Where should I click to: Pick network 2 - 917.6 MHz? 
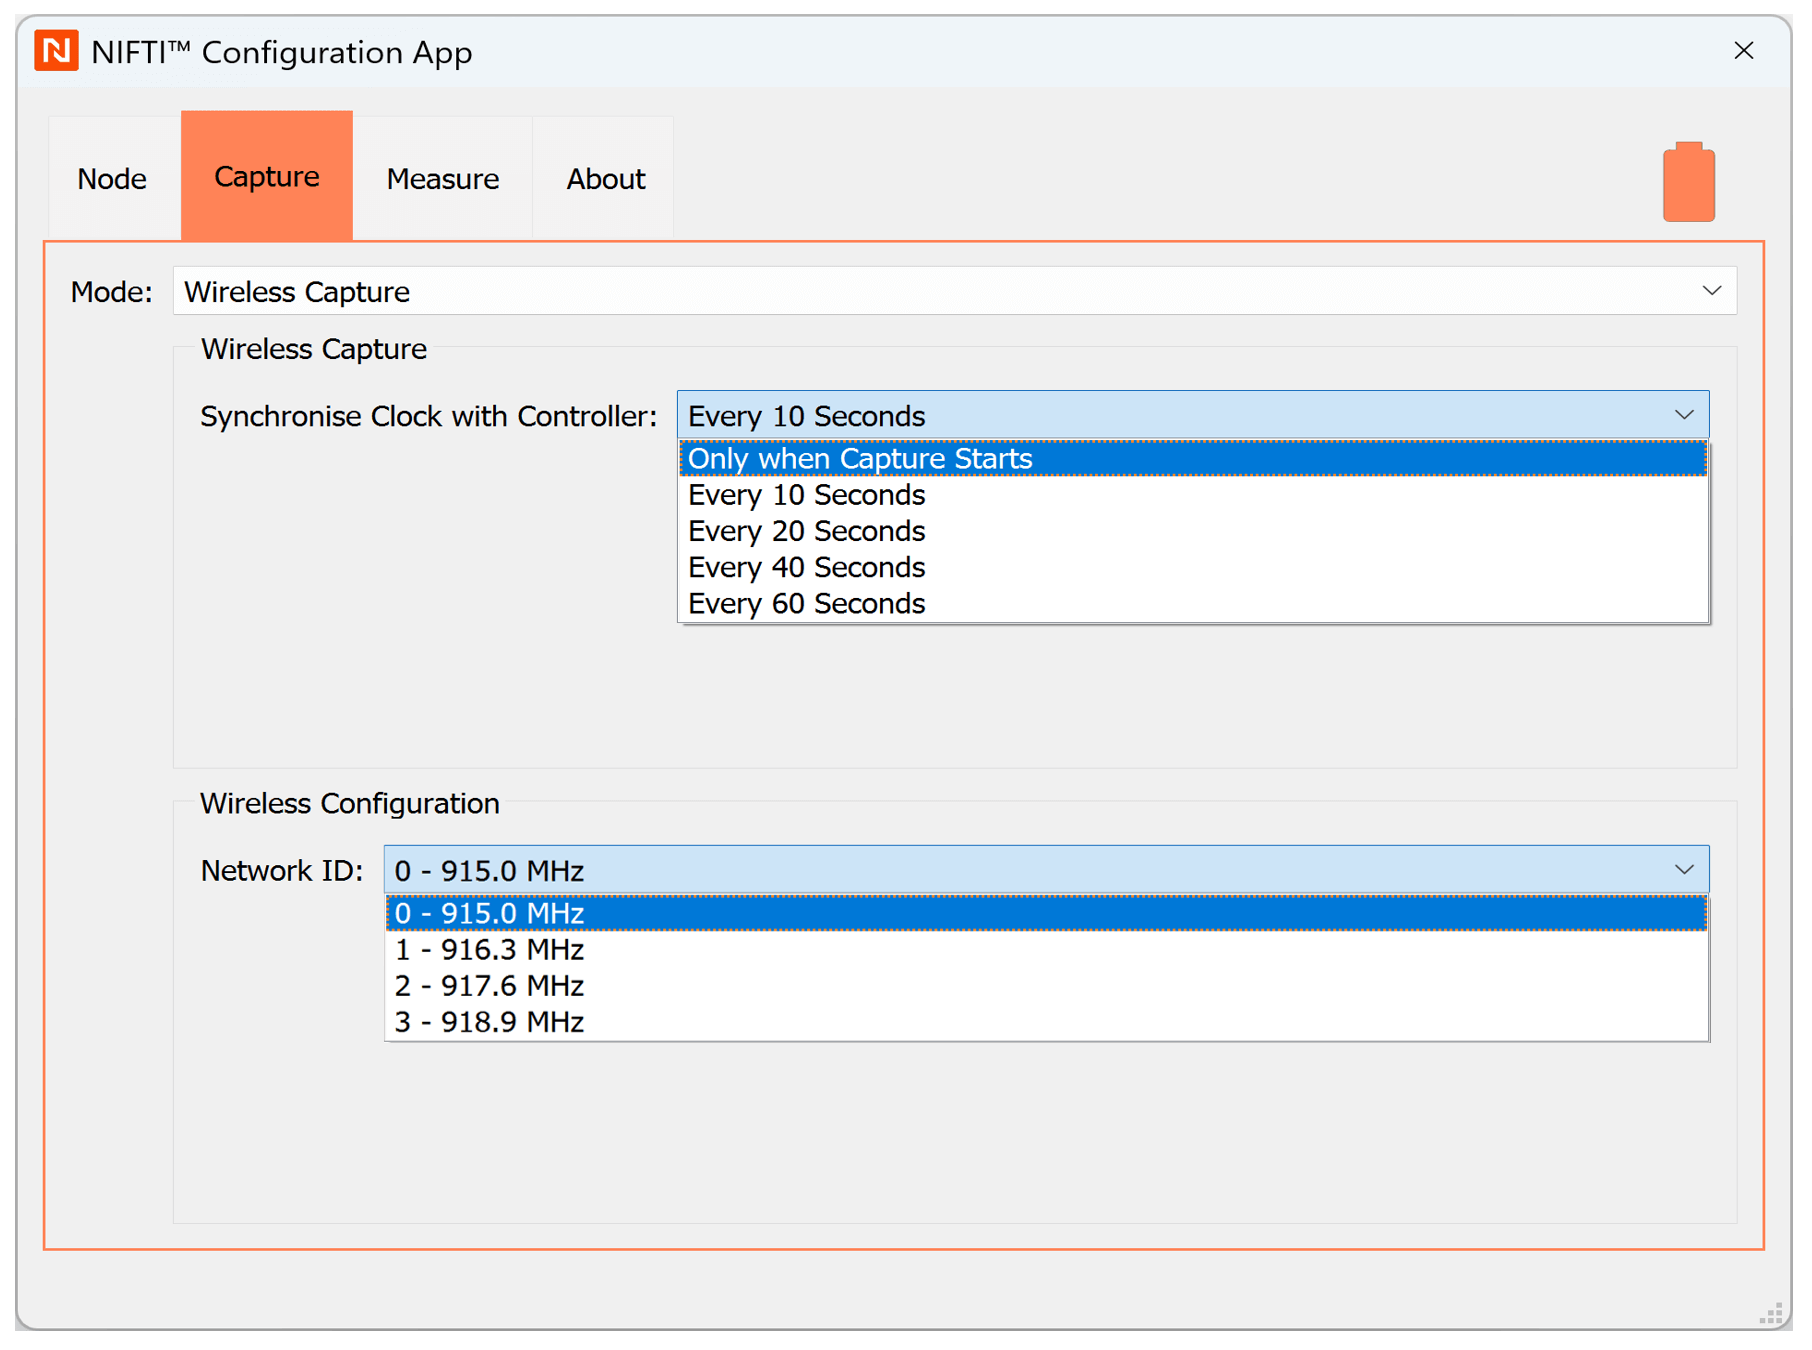[x=1047, y=985]
